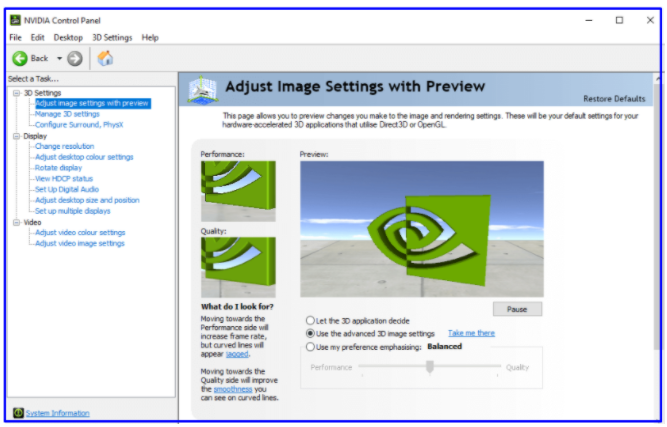The height and width of the screenshot is (427, 667).
Task: Click the smoothness help link
Action: click(233, 389)
